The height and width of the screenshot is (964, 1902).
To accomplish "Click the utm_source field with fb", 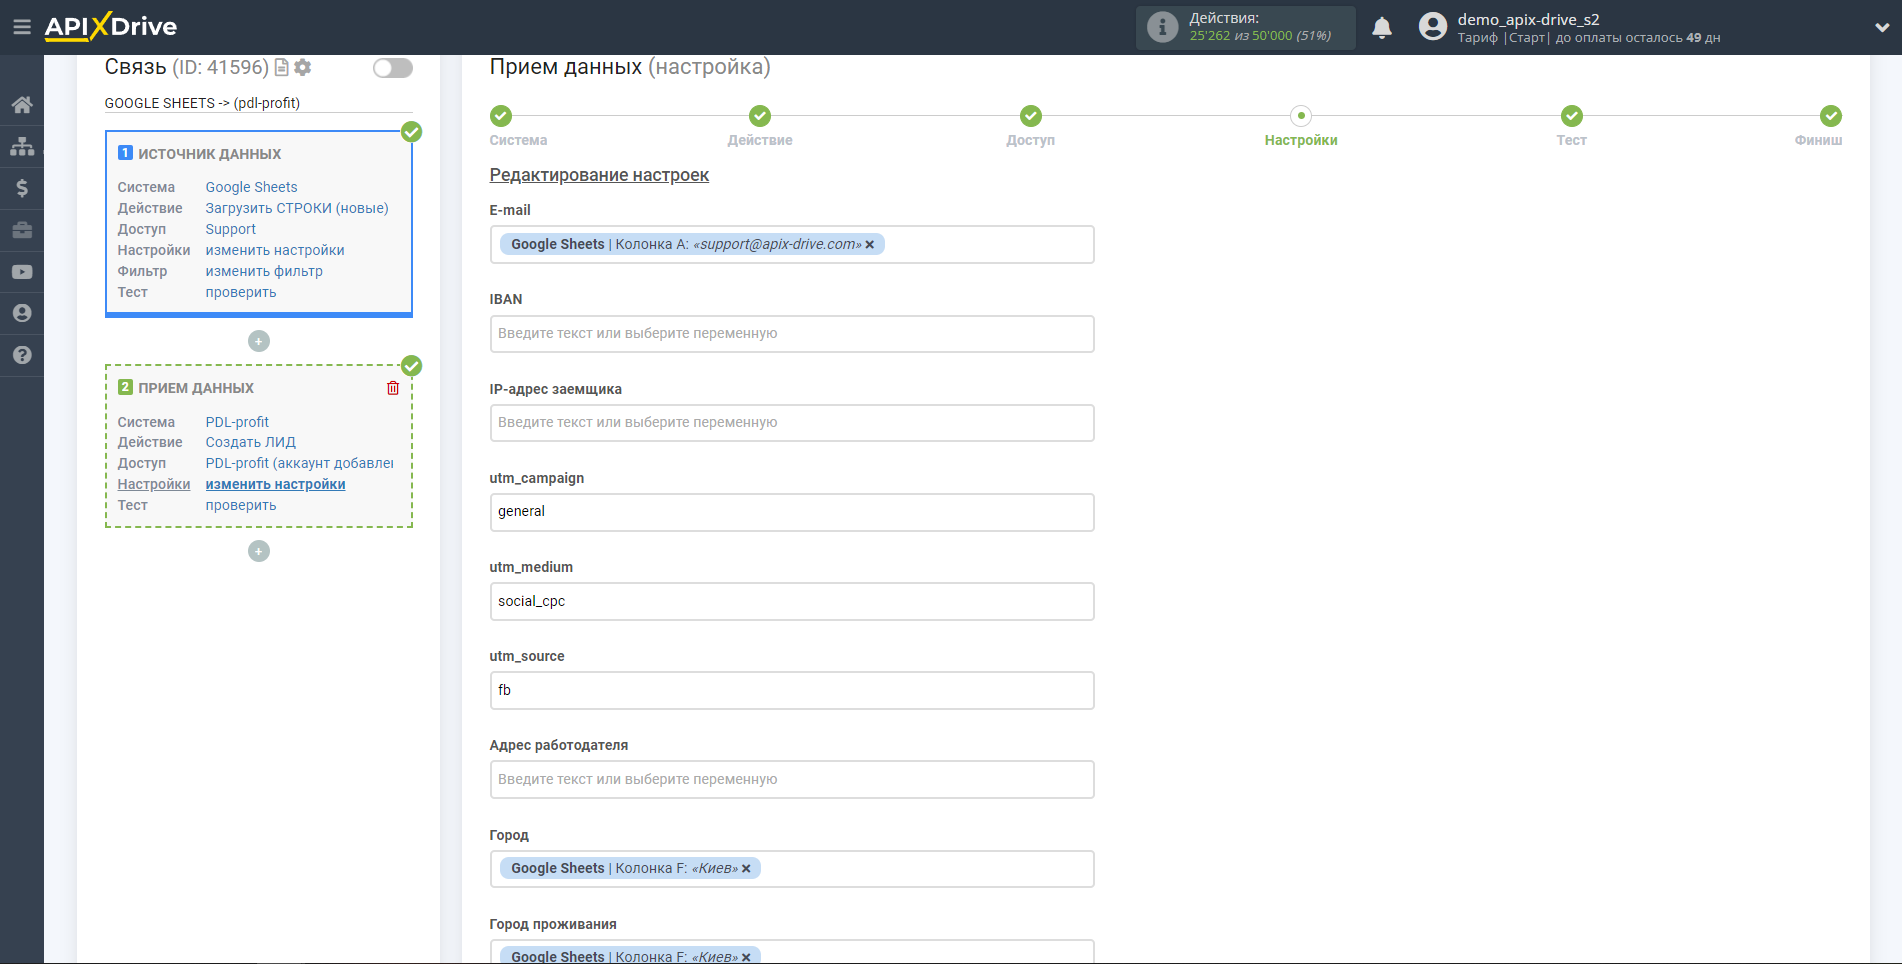I will pos(792,690).
